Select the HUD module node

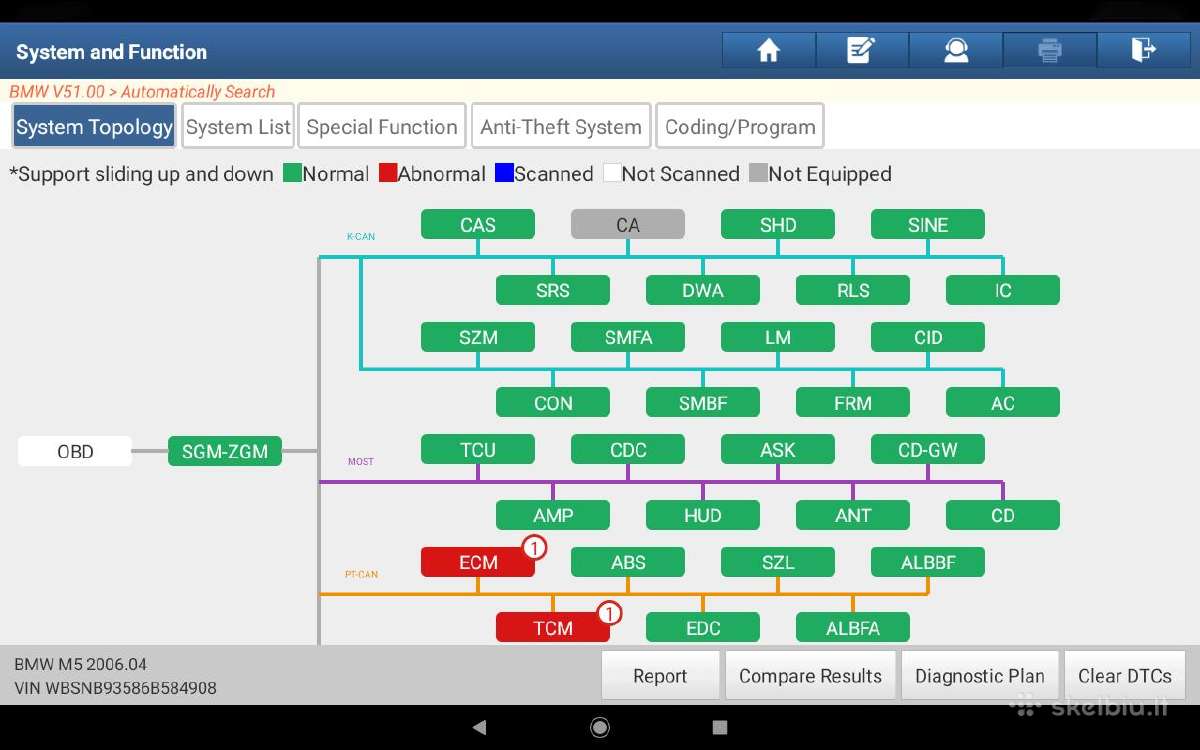coord(703,515)
